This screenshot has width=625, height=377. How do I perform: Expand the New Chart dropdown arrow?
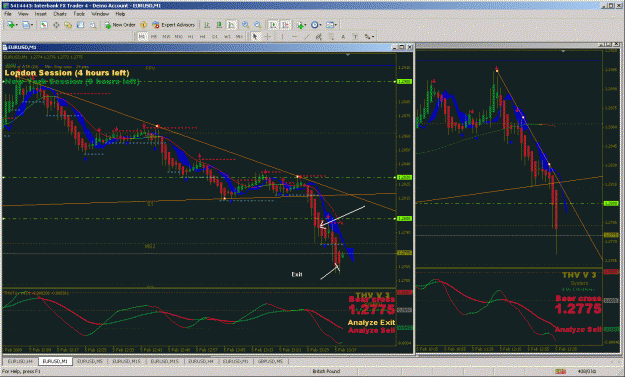point(17,25)
